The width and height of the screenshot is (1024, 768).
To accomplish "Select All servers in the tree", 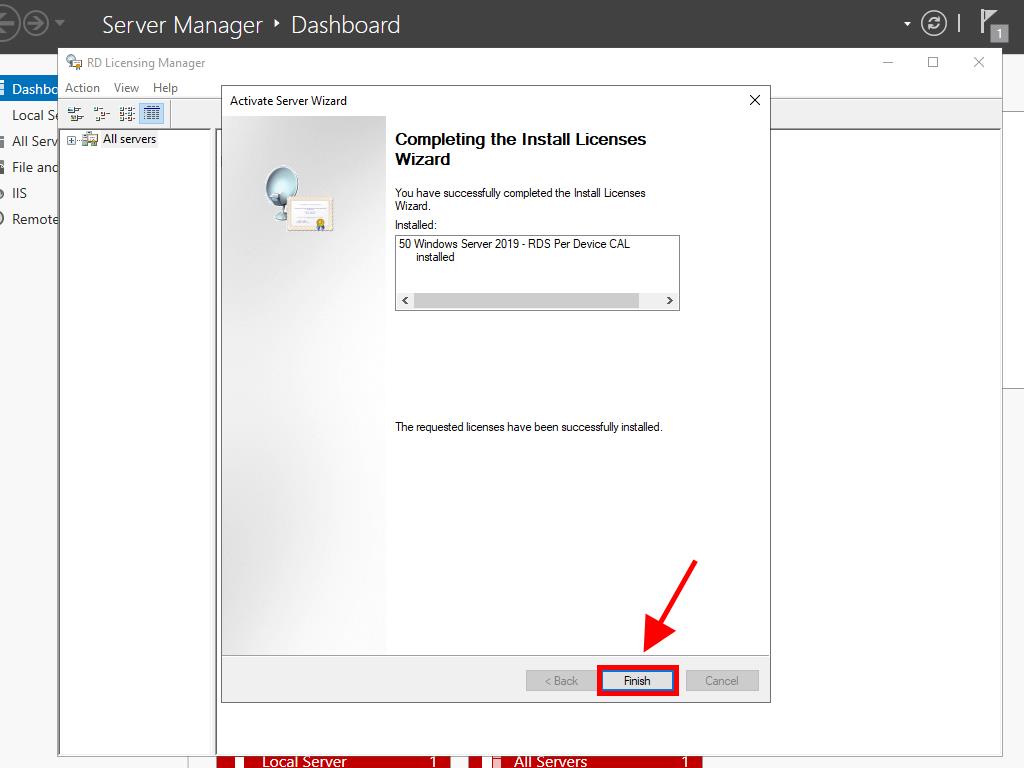I will point(129,139).
